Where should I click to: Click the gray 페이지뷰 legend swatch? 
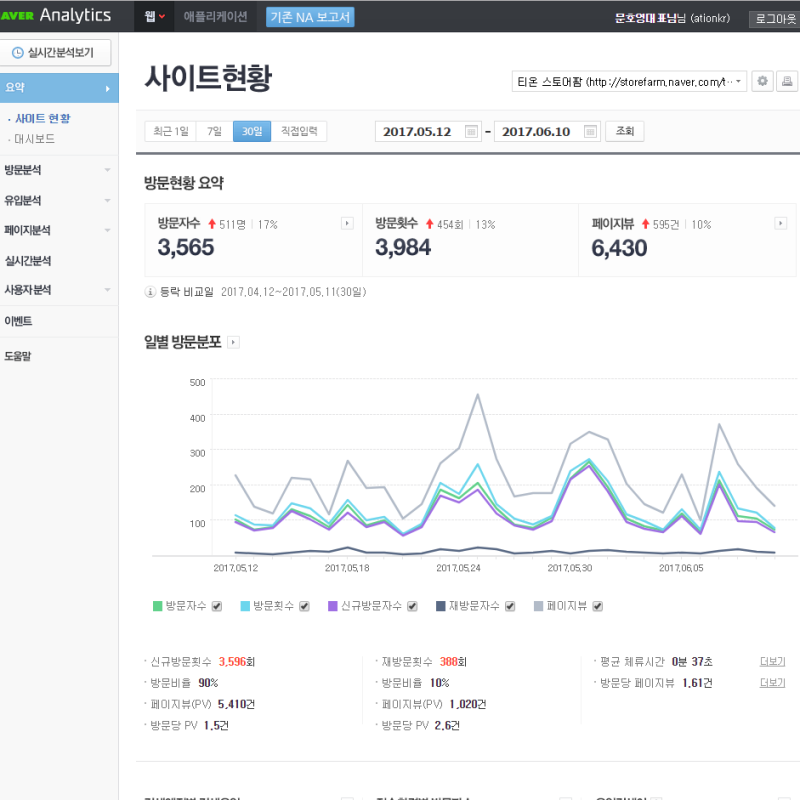point(538,606)
